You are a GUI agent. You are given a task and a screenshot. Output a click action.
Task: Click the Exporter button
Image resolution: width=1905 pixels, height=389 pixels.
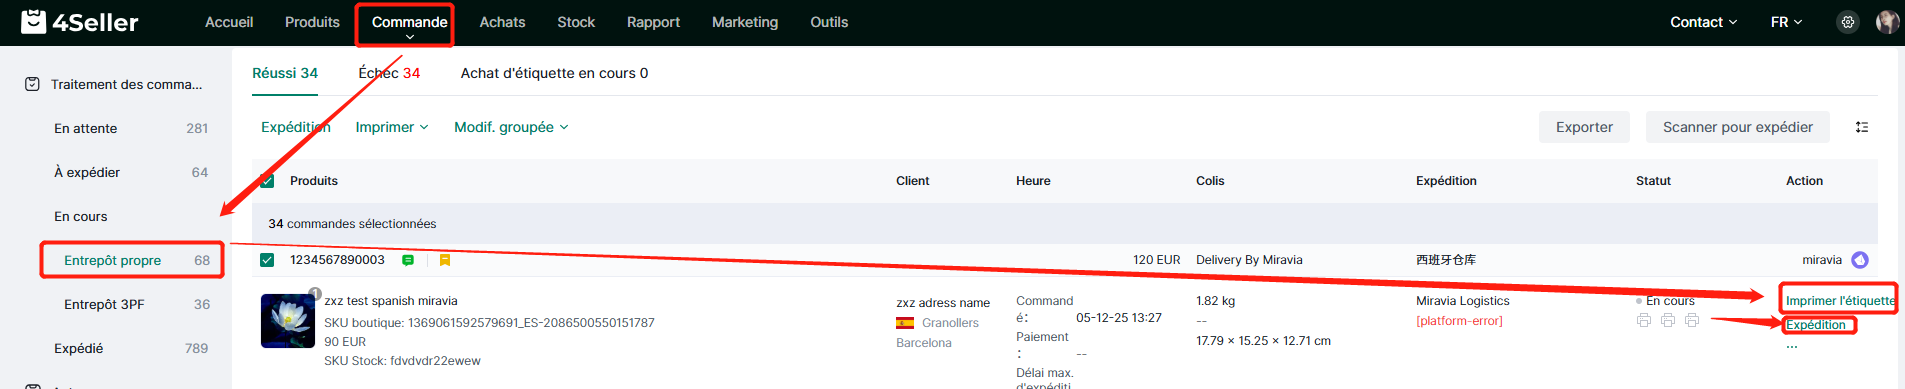(1584, 127)
